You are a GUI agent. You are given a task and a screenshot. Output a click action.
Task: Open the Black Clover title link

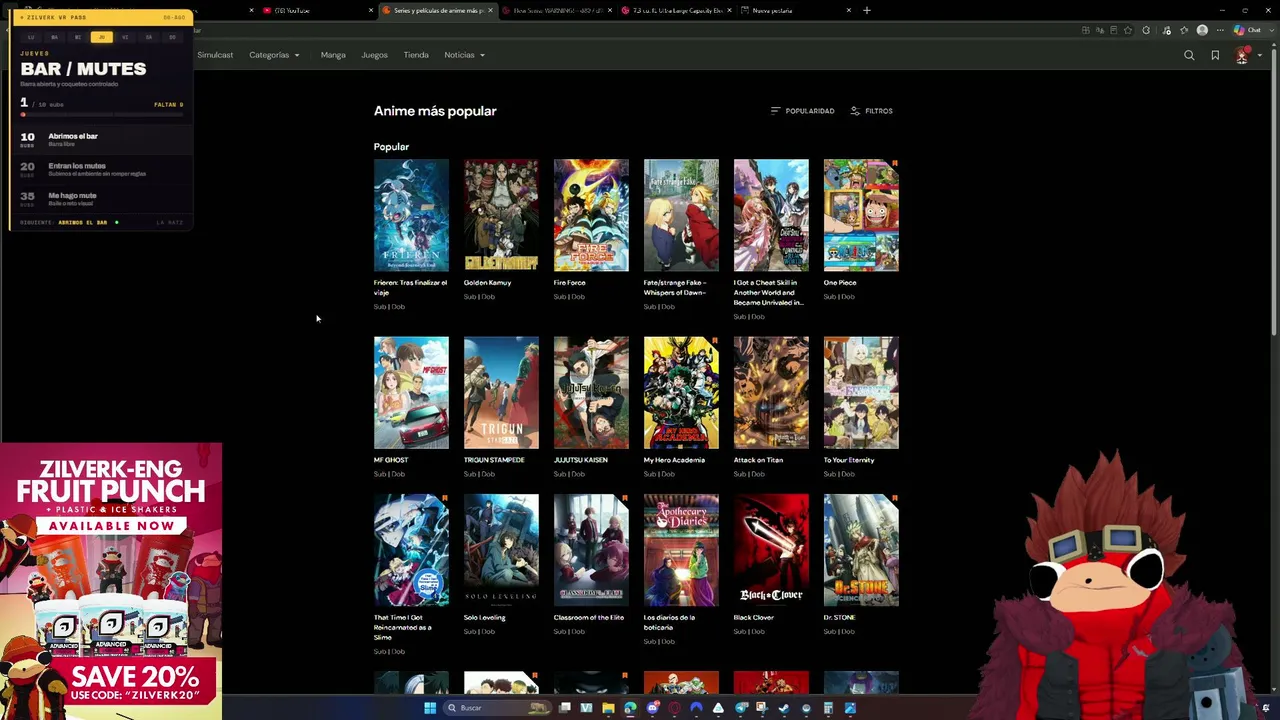pyautogui.click(x=754, y=618)
